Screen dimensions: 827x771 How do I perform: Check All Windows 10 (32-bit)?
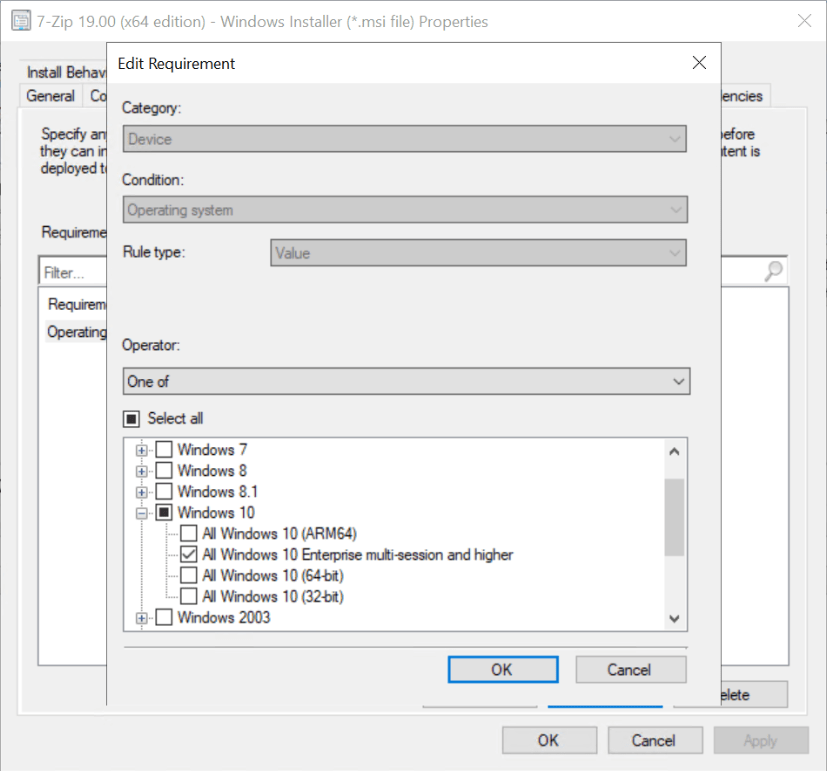pyautogui.click(x=189, y=596)
